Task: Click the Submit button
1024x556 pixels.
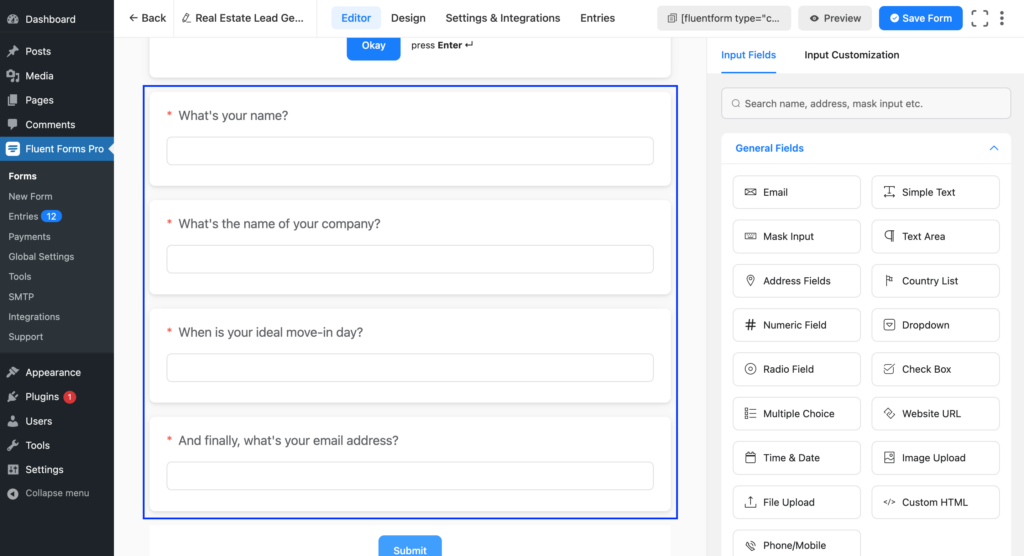Action: coord(410,548)
